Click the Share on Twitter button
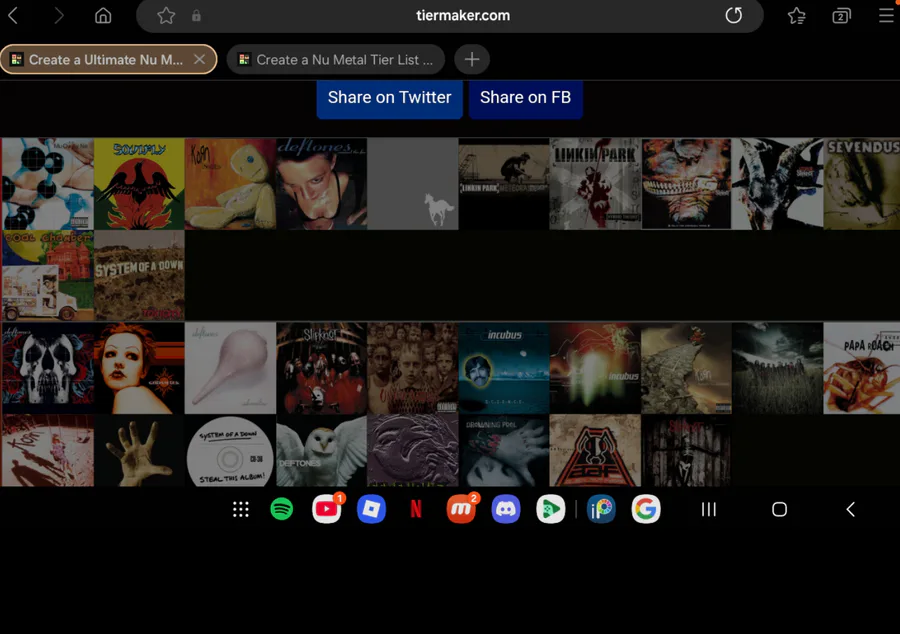900x634 pixels. (390, 99)
